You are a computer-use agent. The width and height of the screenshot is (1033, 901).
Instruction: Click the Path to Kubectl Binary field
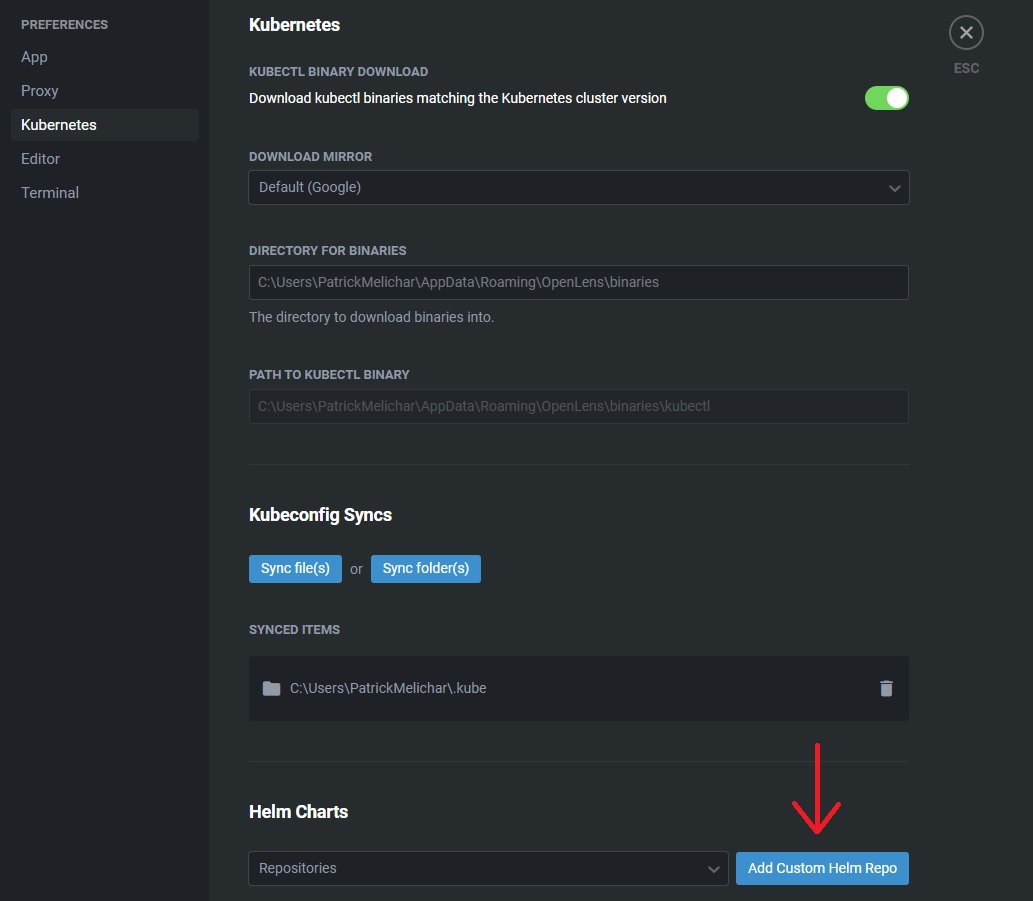[x=578, y=406]
